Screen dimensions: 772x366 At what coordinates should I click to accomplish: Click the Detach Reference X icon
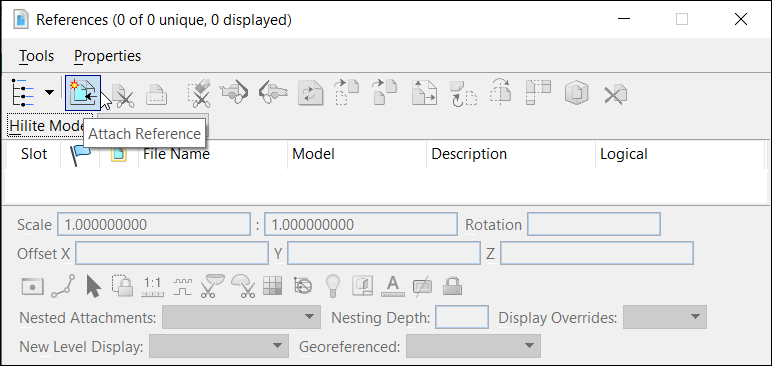615,93
